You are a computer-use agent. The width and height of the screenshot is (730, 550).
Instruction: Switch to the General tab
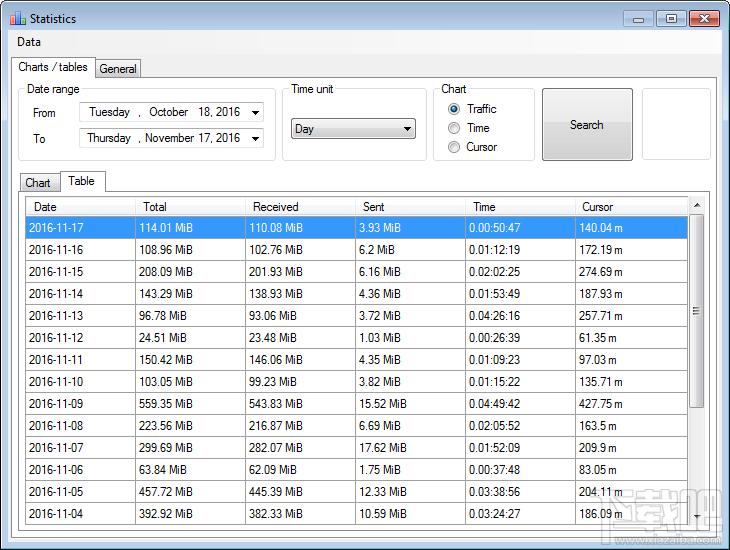(118, 69)
